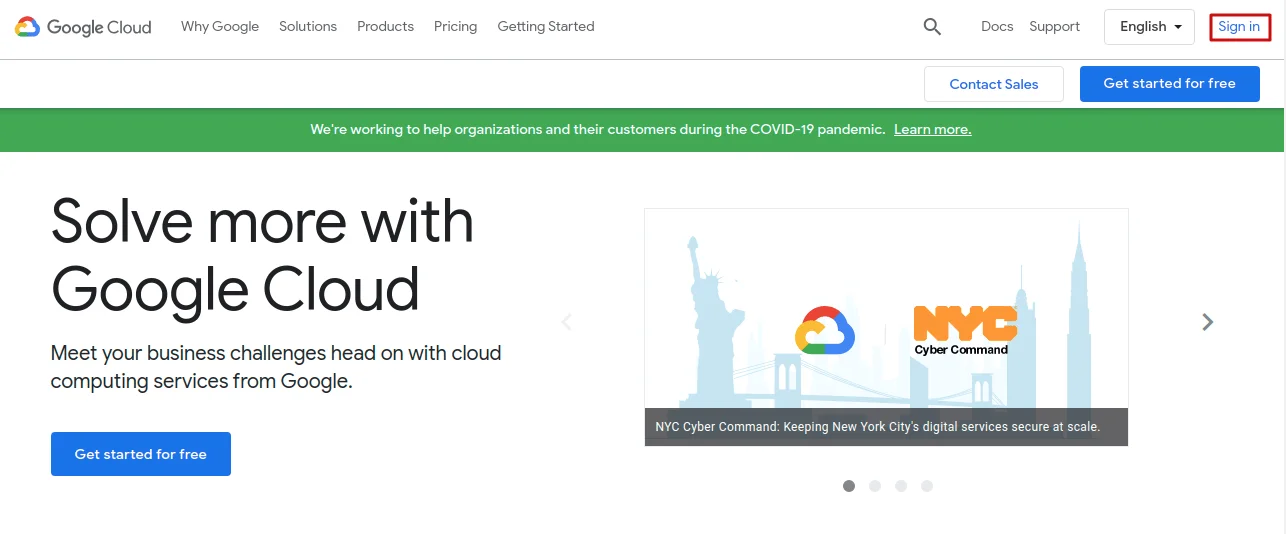Select the third carousel dot indicator
This screenshot has height=534, width=1286.
(x=901, y=486)
